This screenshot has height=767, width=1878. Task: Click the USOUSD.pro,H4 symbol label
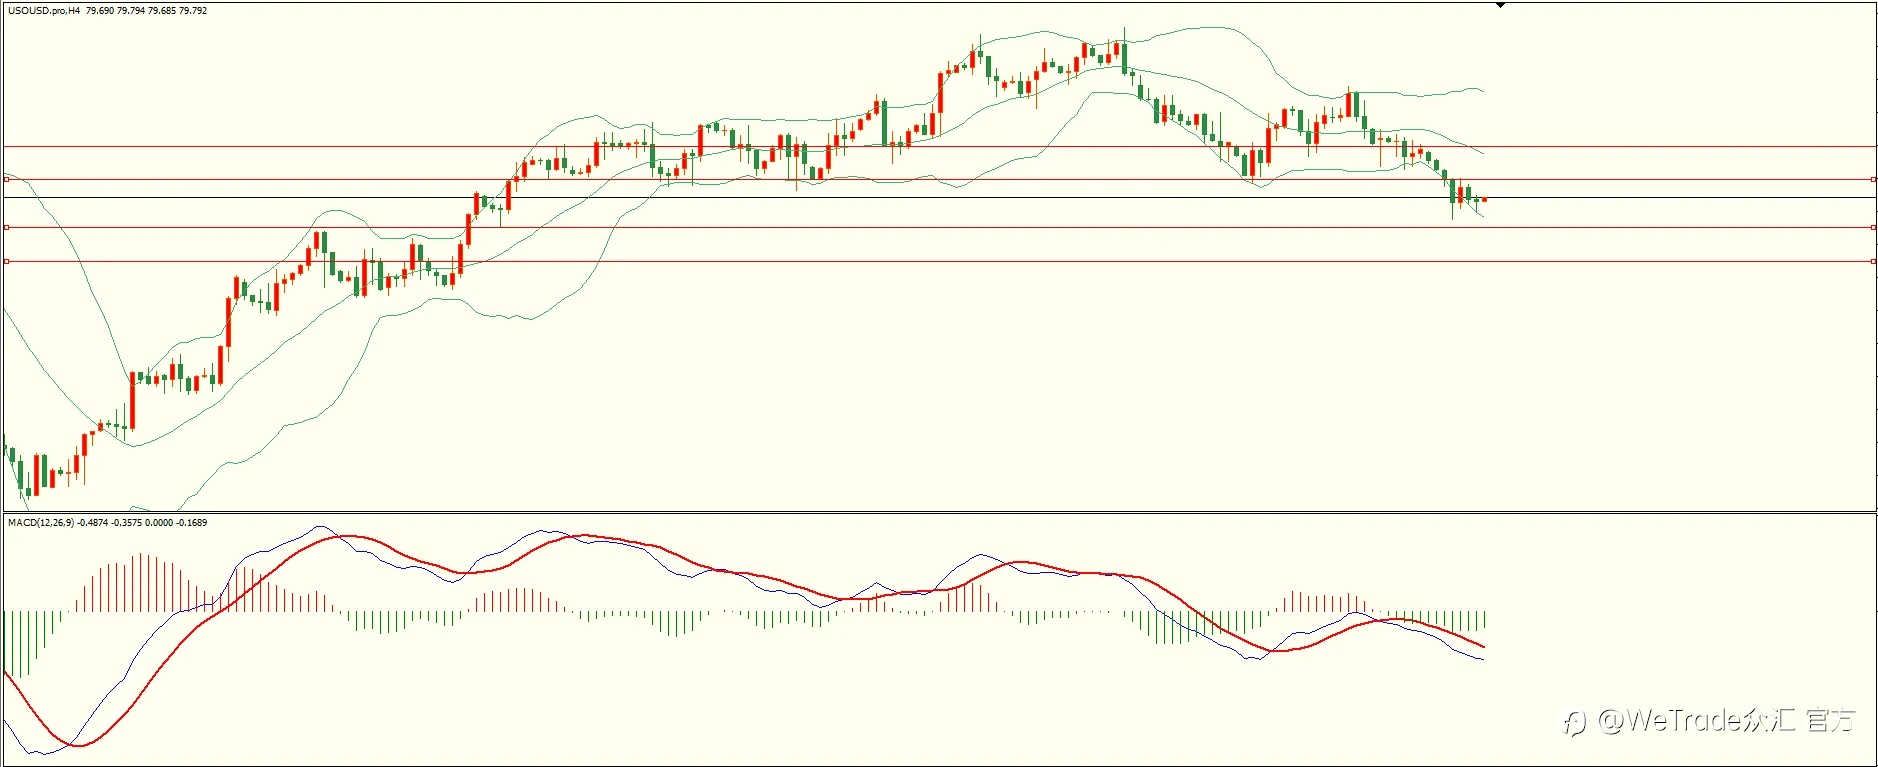tap(44, 11)
